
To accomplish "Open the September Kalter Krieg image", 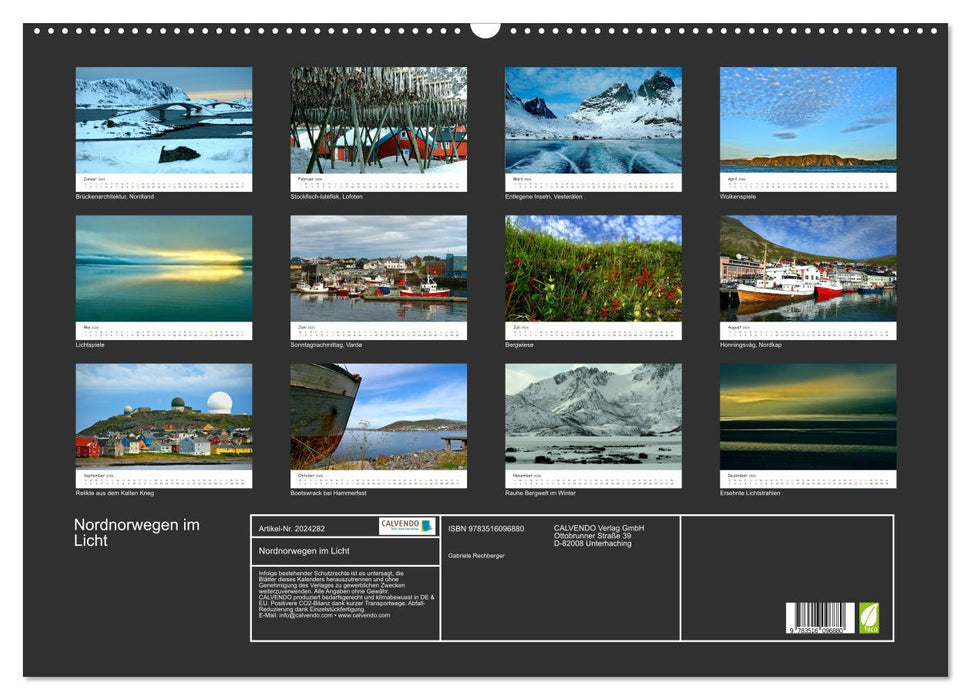I will tap(160, 415).
